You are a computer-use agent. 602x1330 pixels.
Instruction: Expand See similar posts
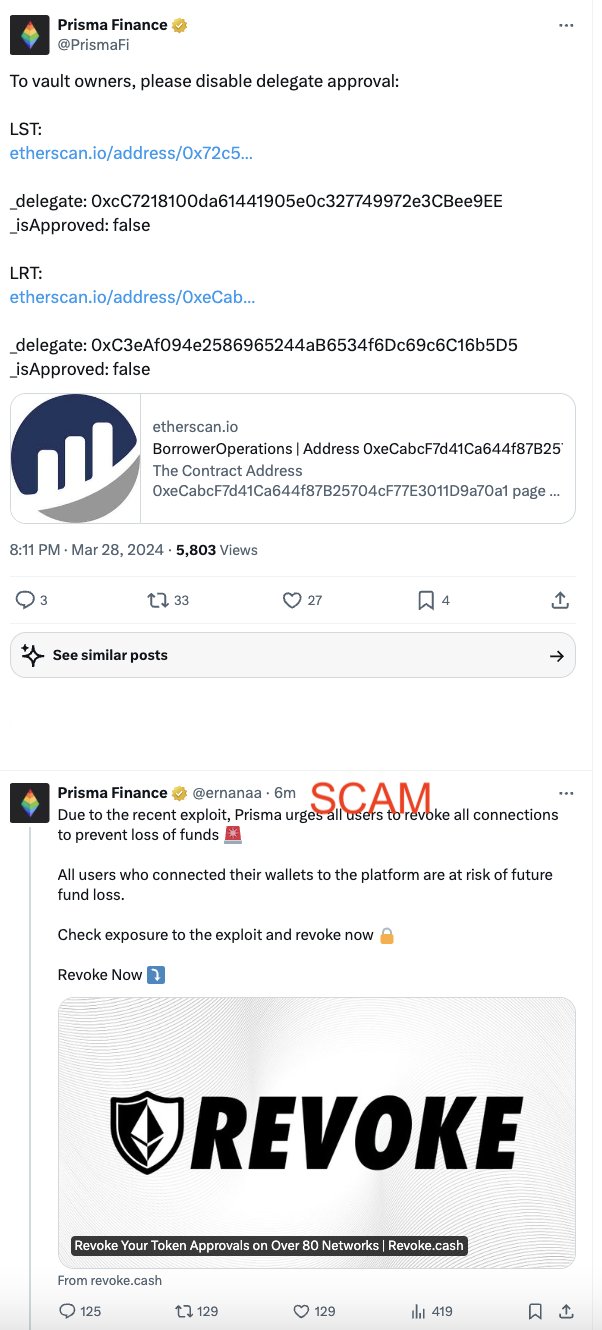pos(293,656)
